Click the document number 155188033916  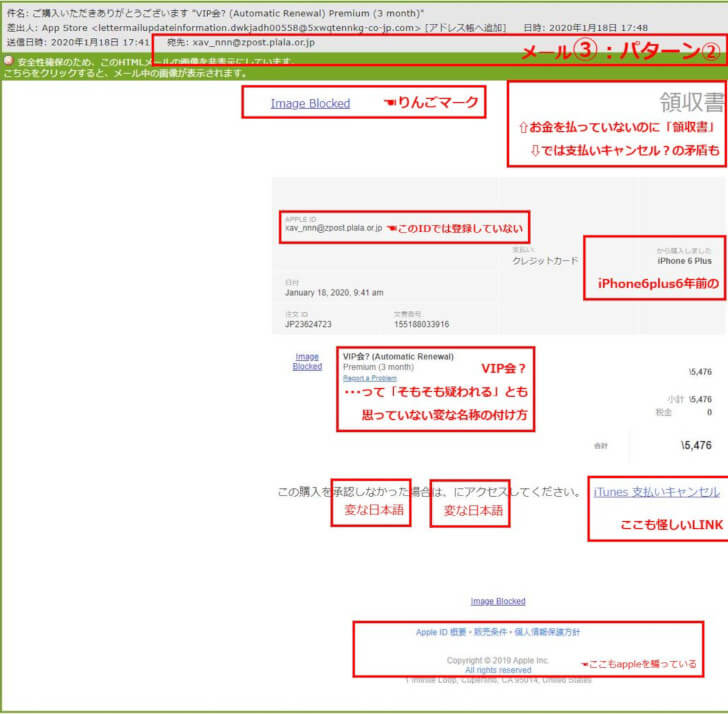click(422, 324)
